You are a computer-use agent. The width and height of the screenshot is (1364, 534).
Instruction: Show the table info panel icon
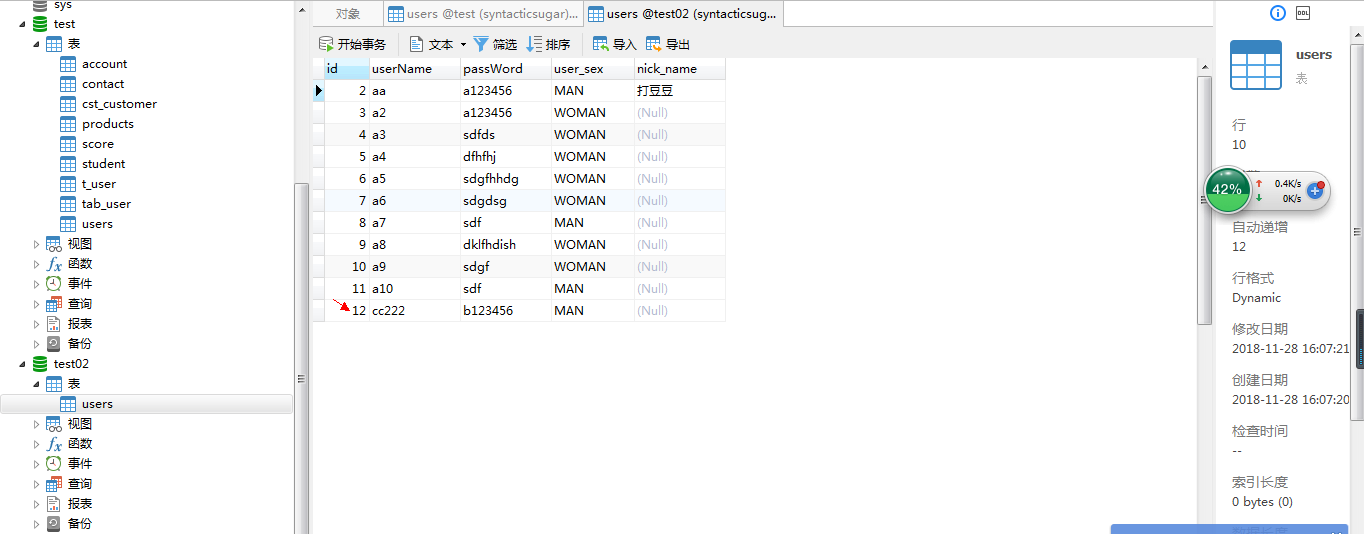(1277, 13)
